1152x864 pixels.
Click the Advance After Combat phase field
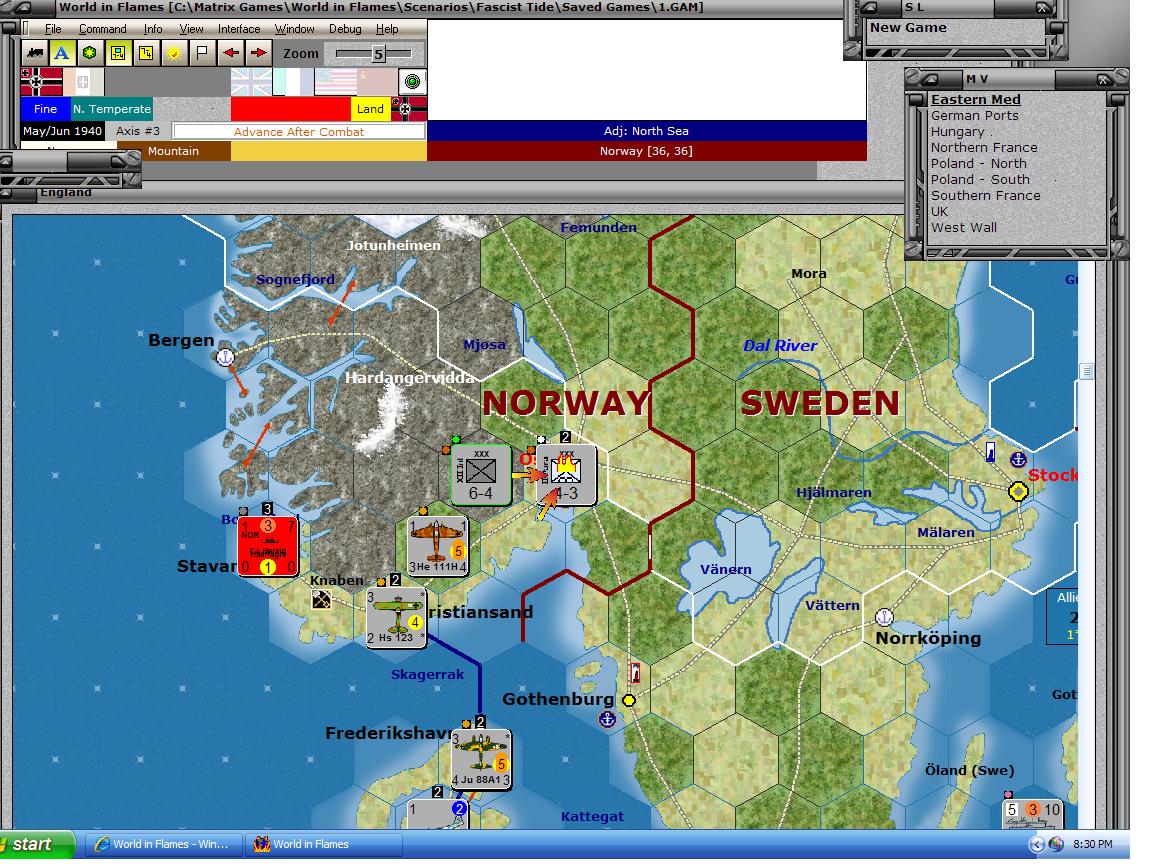click(x=298, y=132)
